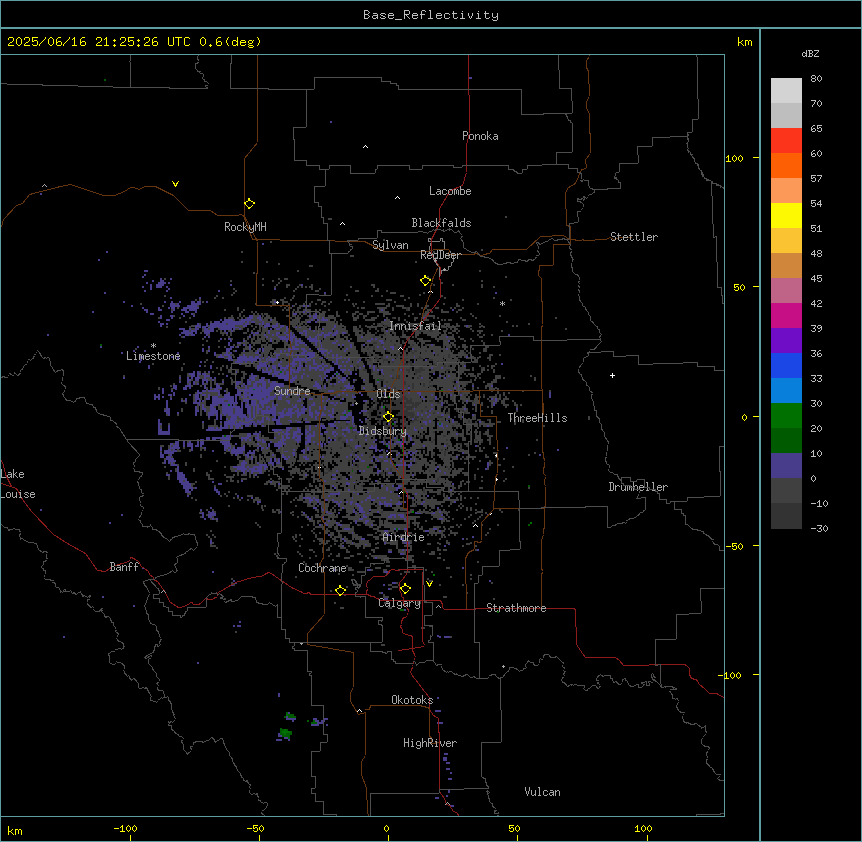Click the RedDeer city label
Viewport: 862px width, 842px height.
click(x=440, y=255)
